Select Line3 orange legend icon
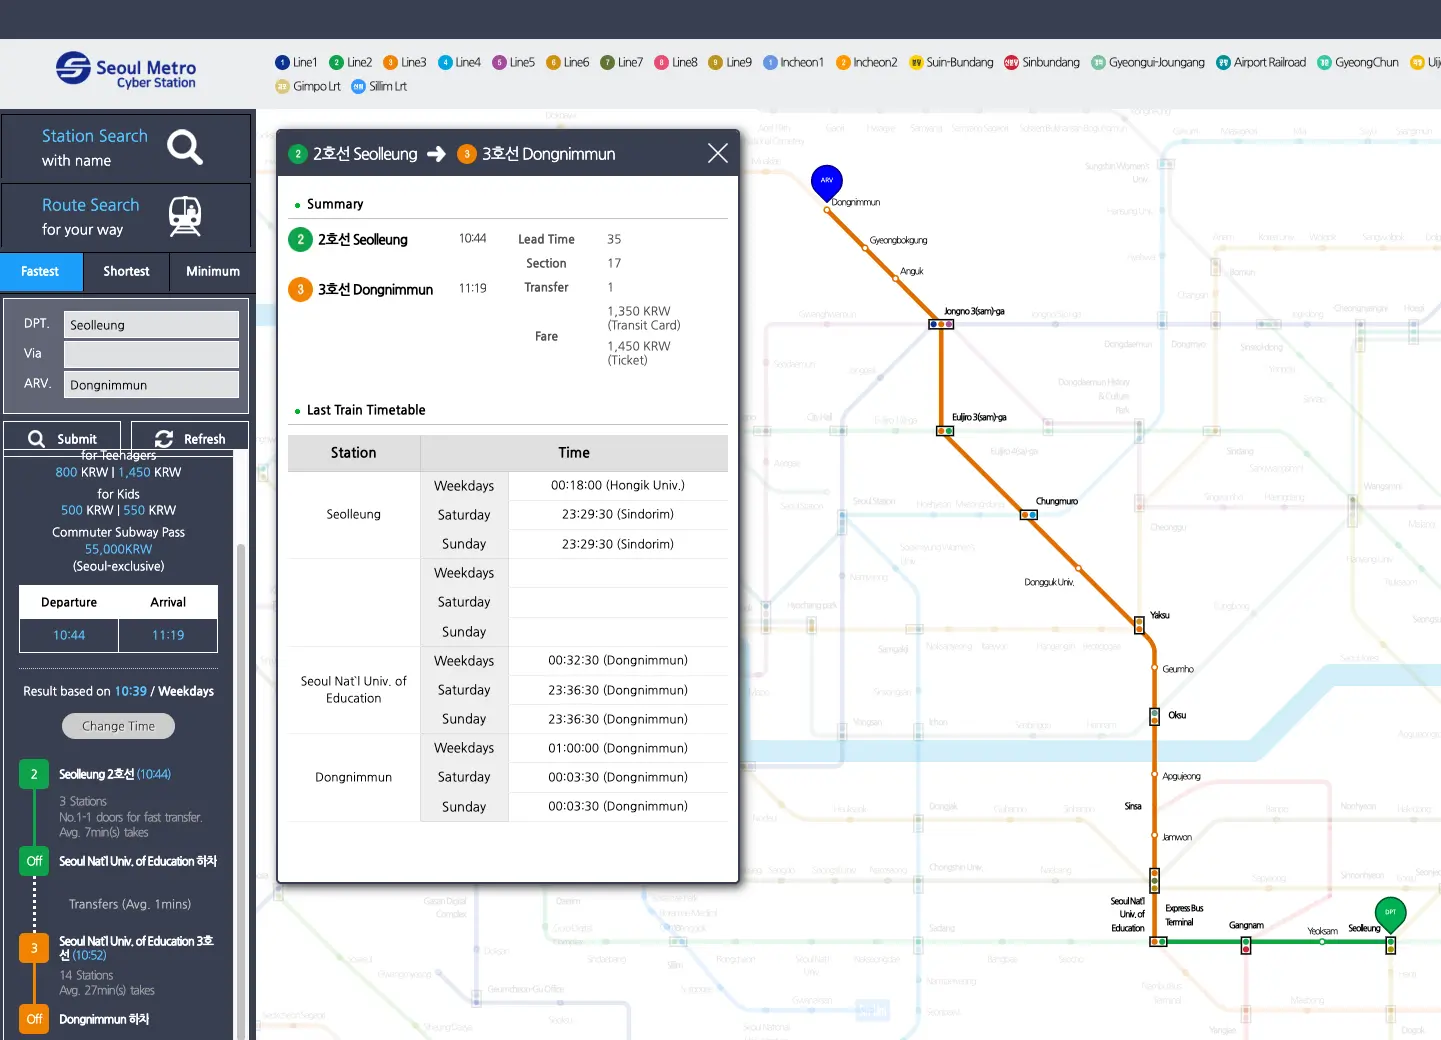The height and width of the screenshot is (1040, 1441). (x=391, y=62)
